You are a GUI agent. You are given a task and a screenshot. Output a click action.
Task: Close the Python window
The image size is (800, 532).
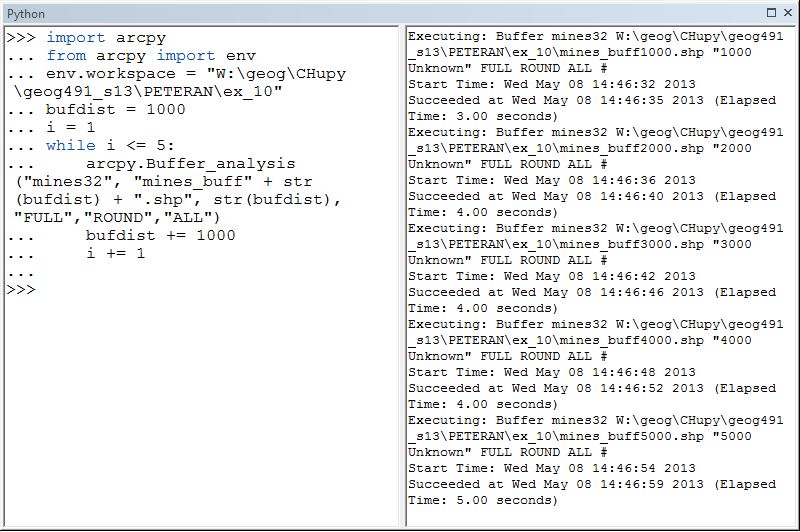788,13
